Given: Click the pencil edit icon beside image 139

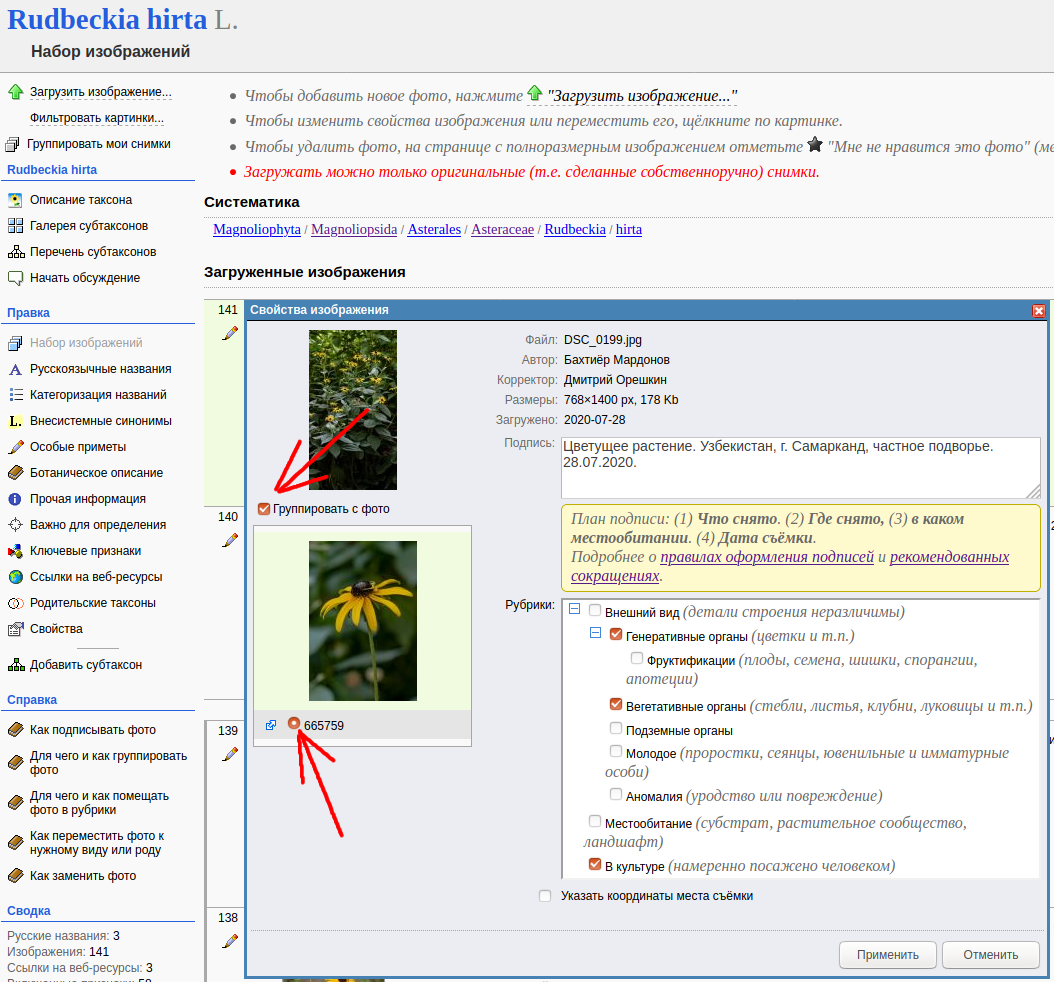Looking at the screenshot, I should click(230, 753).
